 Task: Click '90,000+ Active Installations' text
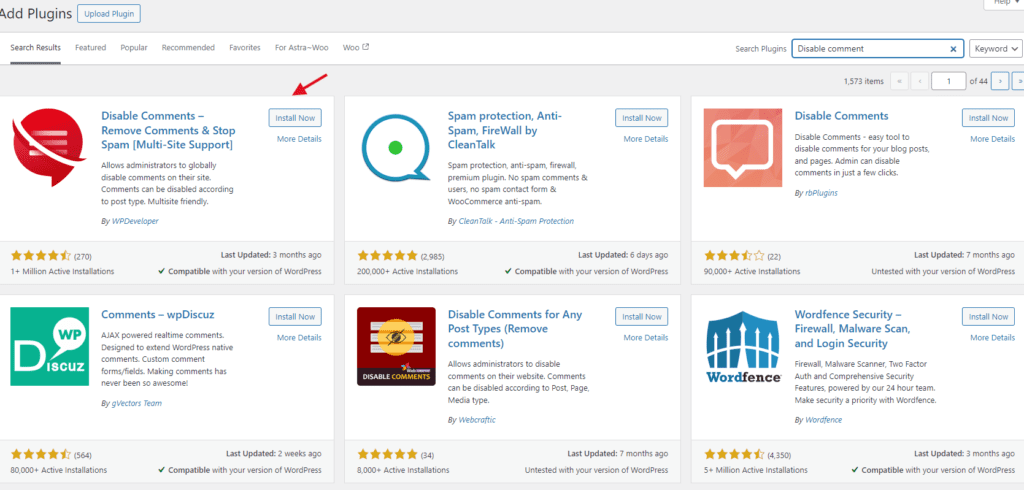click(x=752, y=271)
